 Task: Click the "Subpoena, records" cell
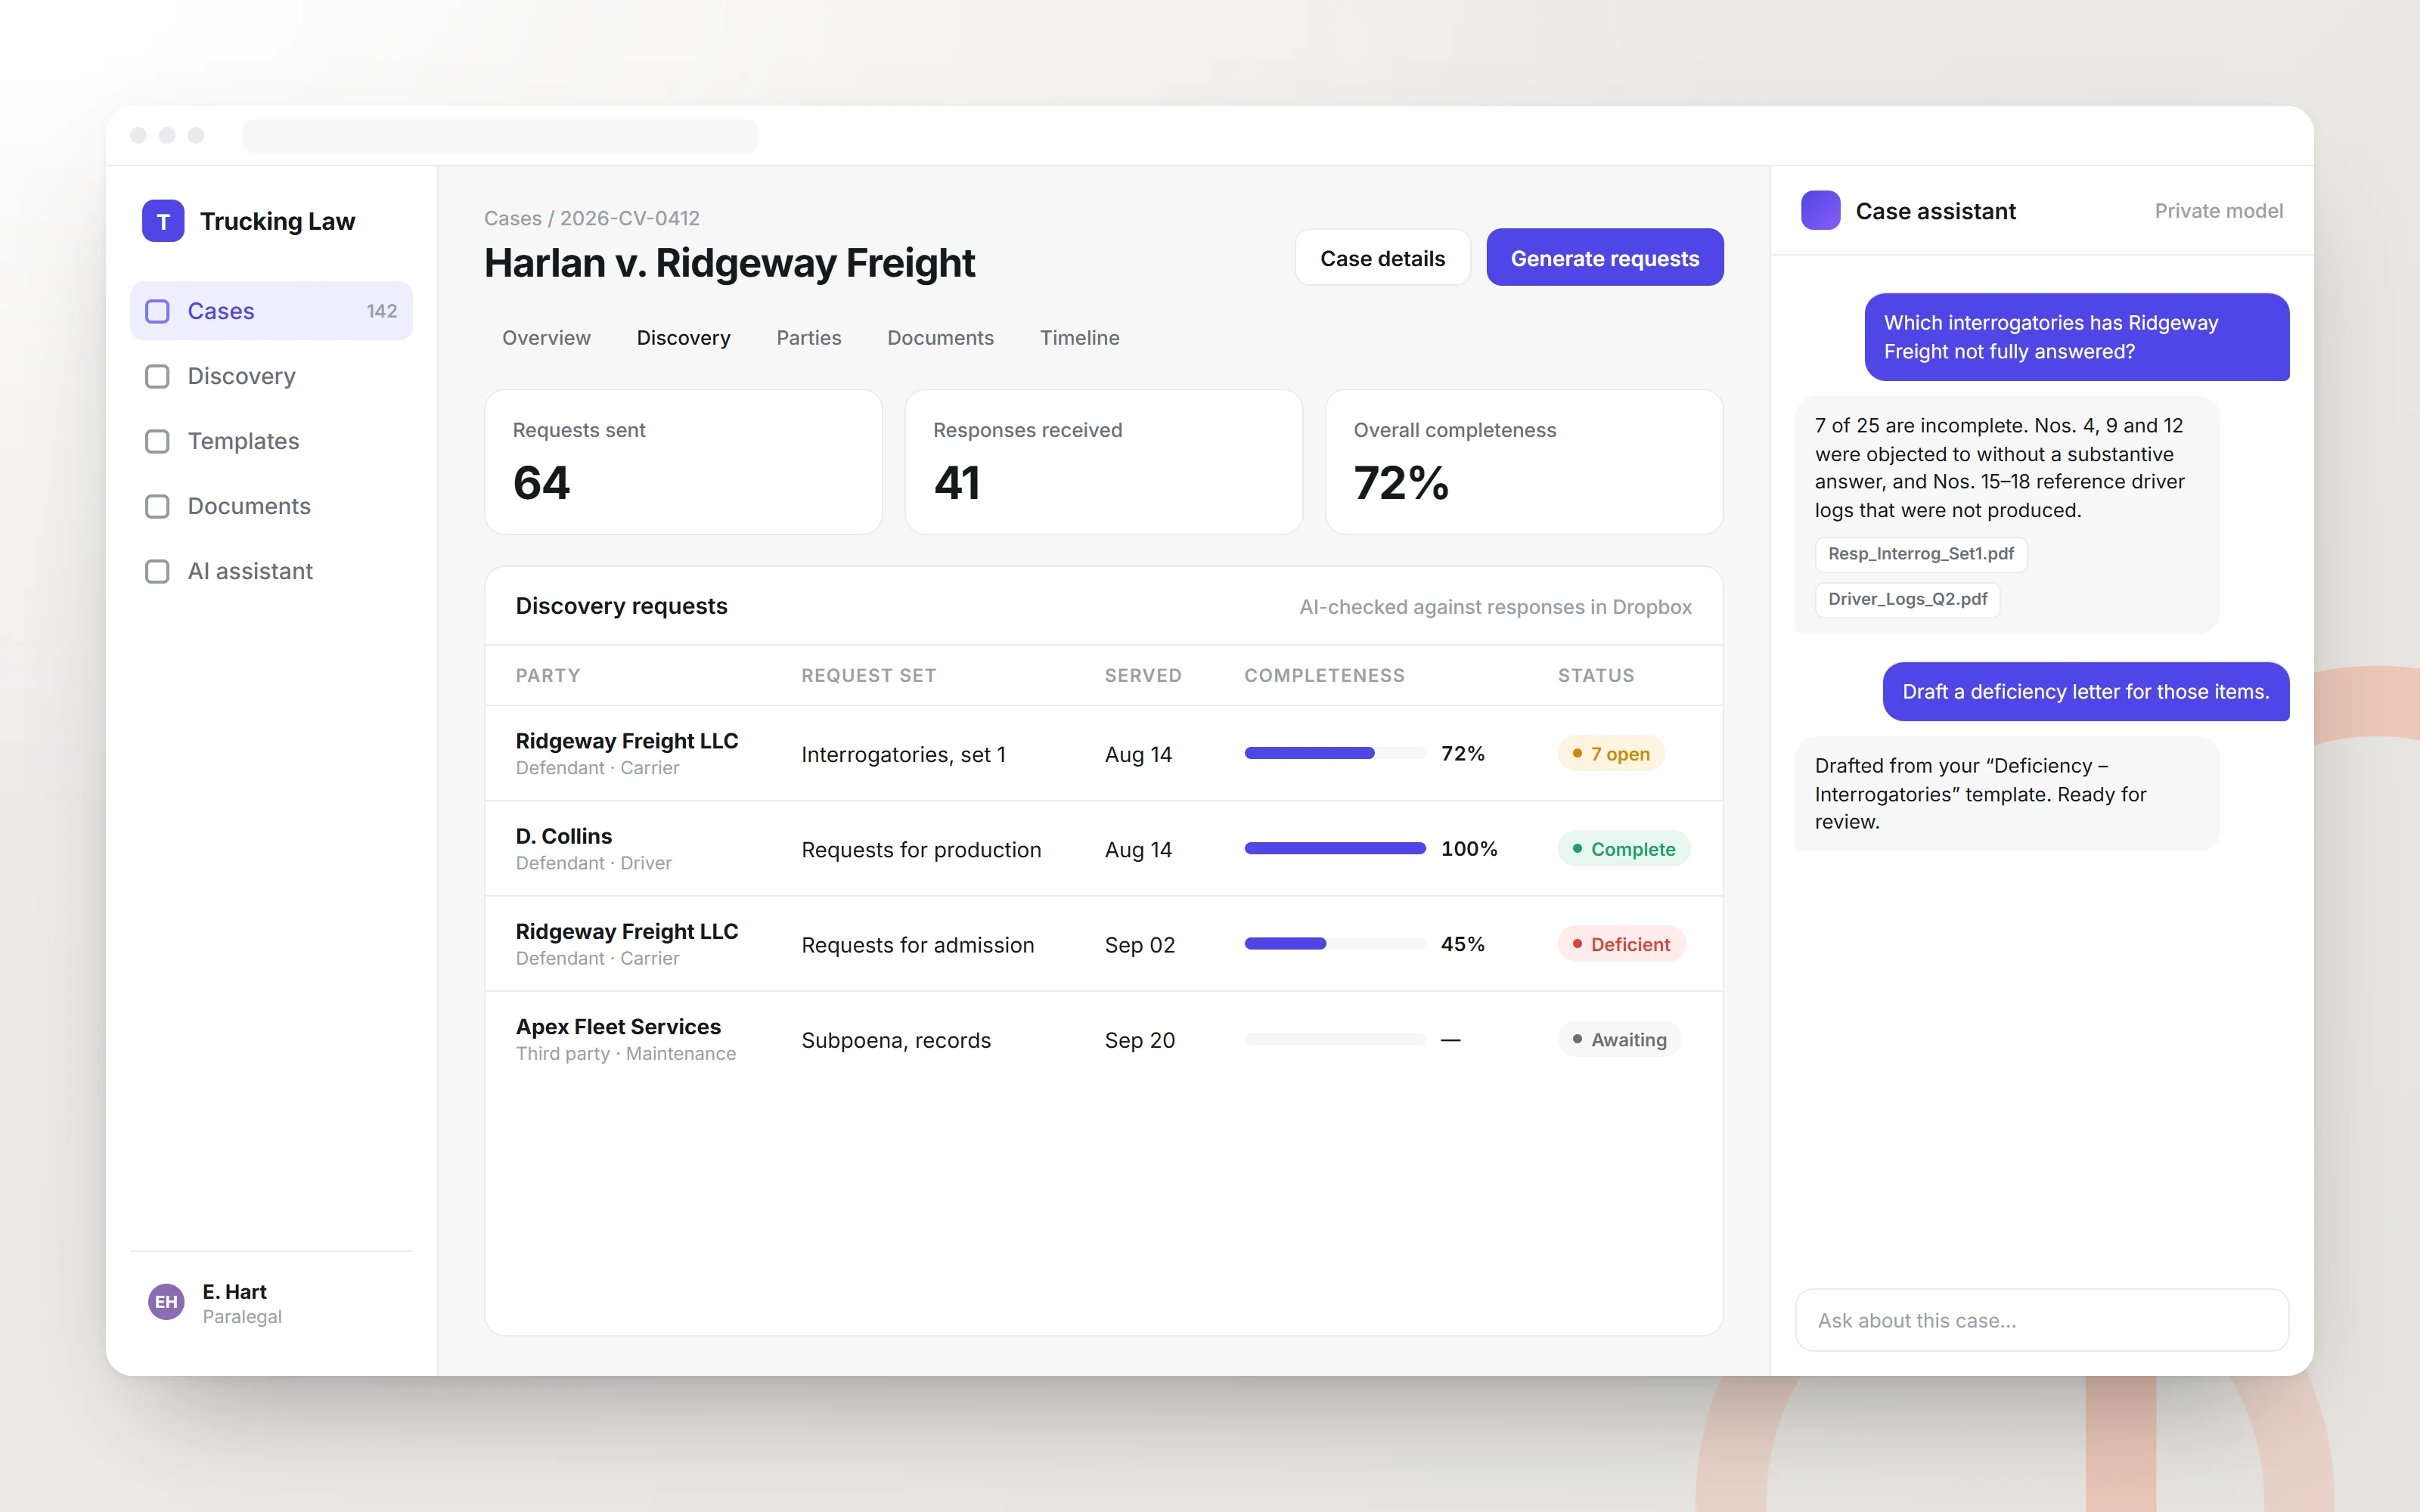click(x=896, y=1040)
